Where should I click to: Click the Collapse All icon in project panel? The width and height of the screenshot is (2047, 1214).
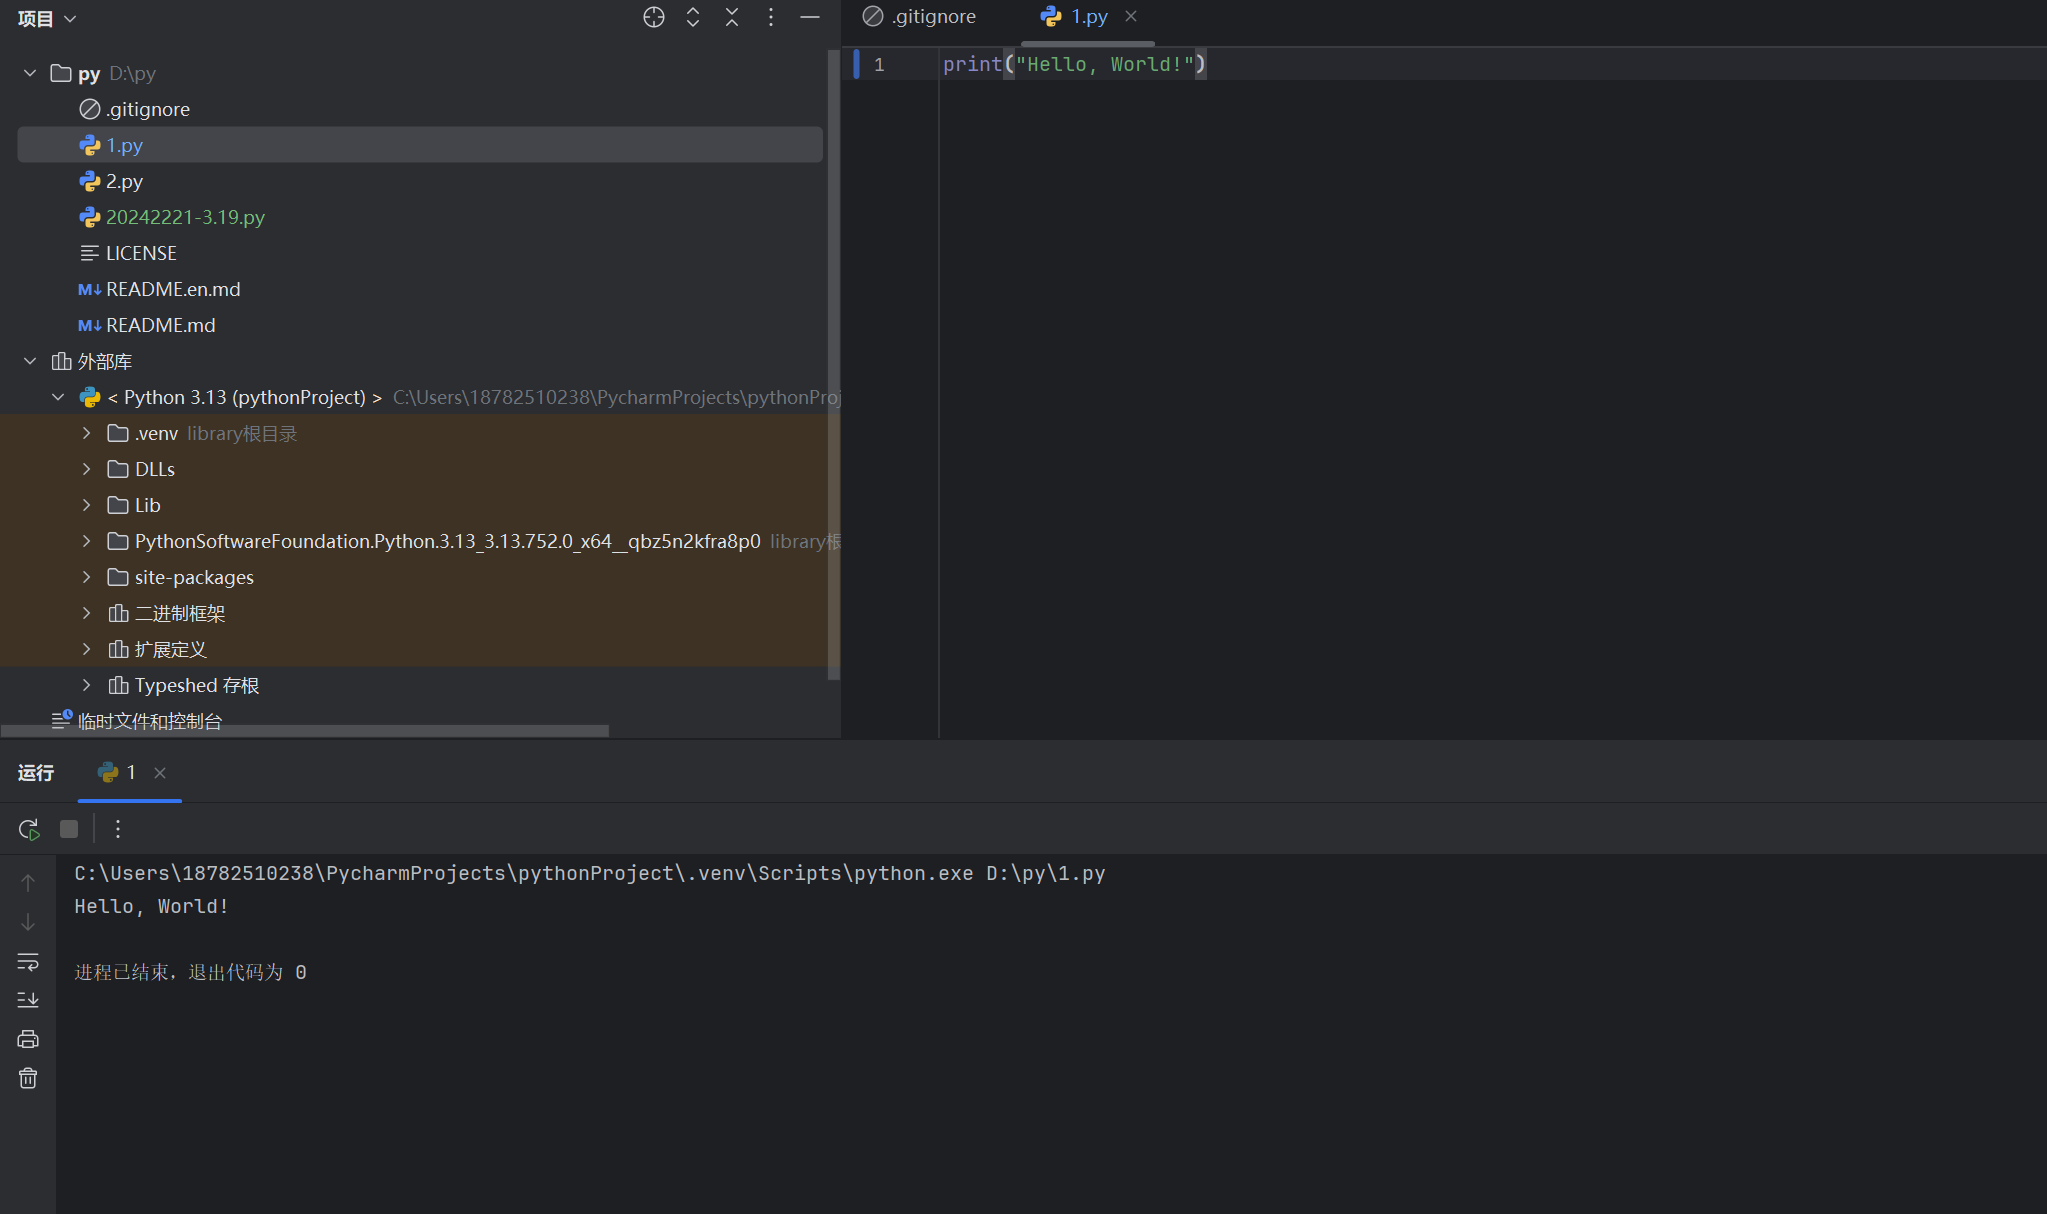click(732, 17)
